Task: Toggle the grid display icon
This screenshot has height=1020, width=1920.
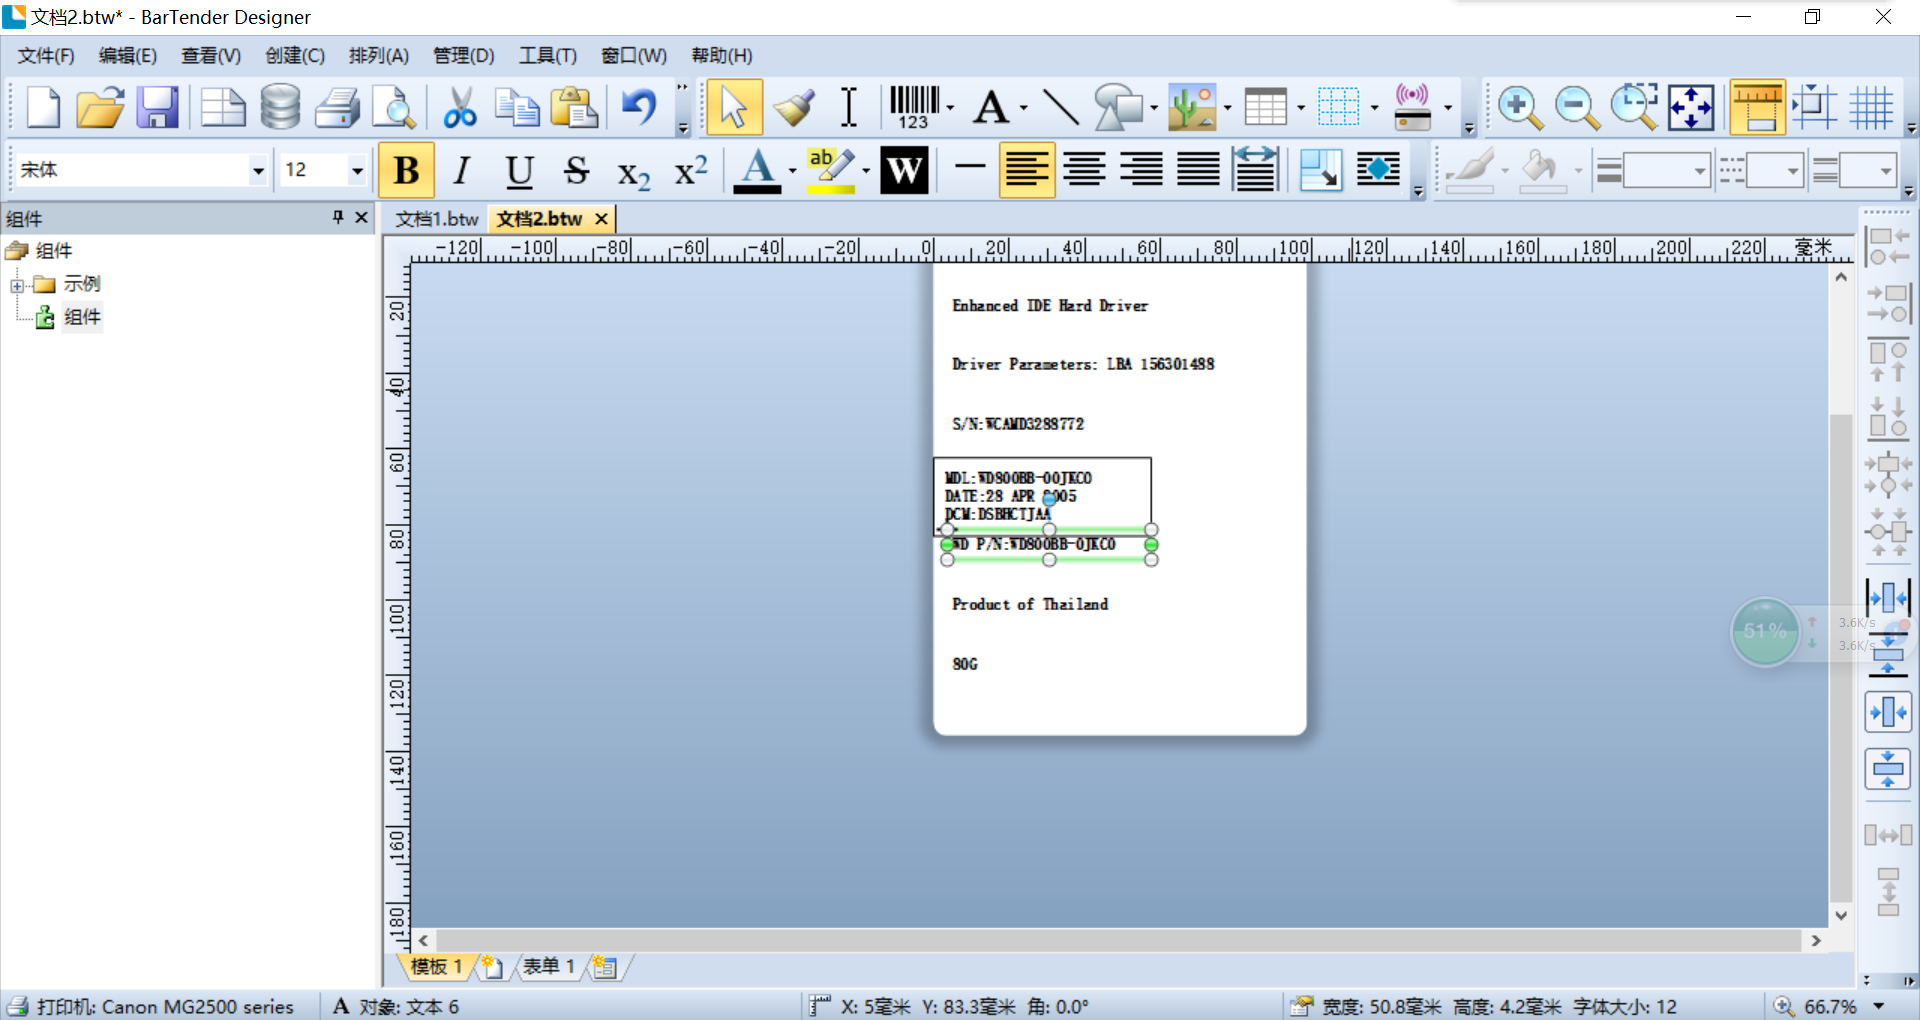Action: tap(1870, 108)
